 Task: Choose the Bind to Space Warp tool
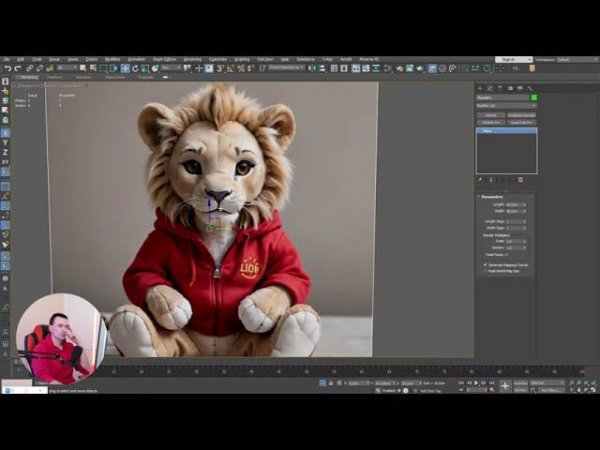50,68
